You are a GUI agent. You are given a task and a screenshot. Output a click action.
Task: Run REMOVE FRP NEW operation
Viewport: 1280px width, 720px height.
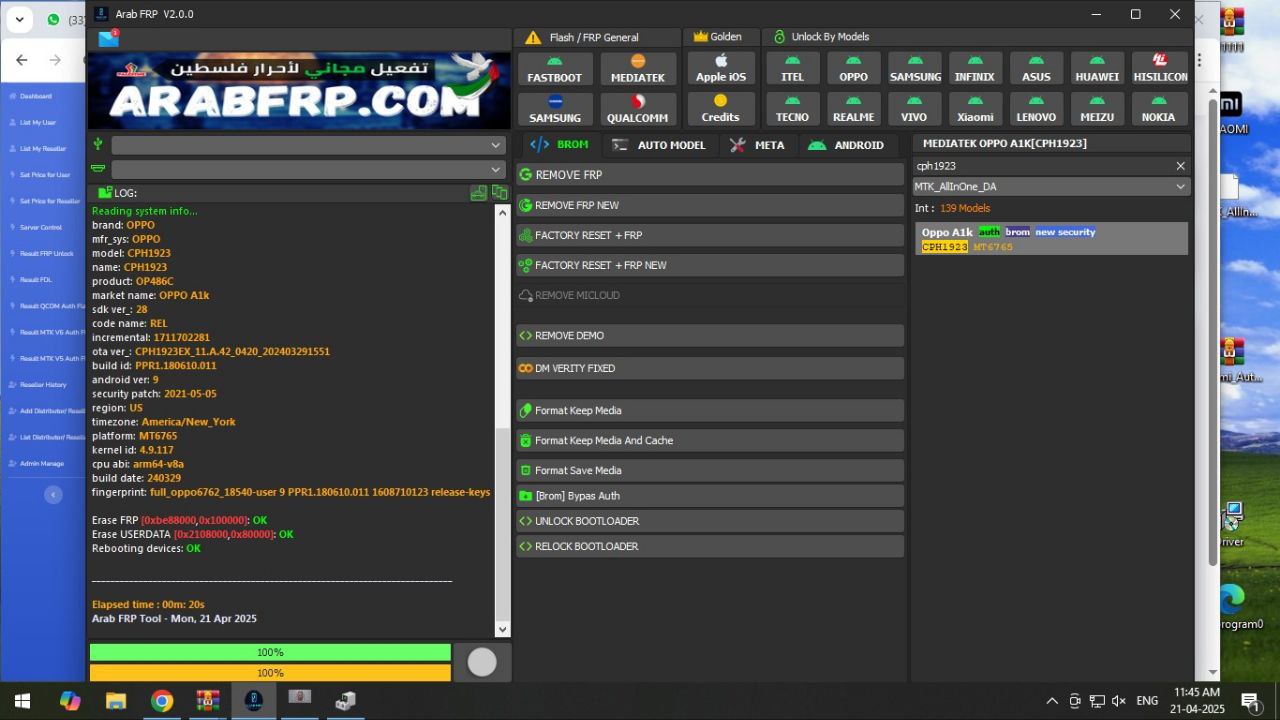tap(710, 205)
